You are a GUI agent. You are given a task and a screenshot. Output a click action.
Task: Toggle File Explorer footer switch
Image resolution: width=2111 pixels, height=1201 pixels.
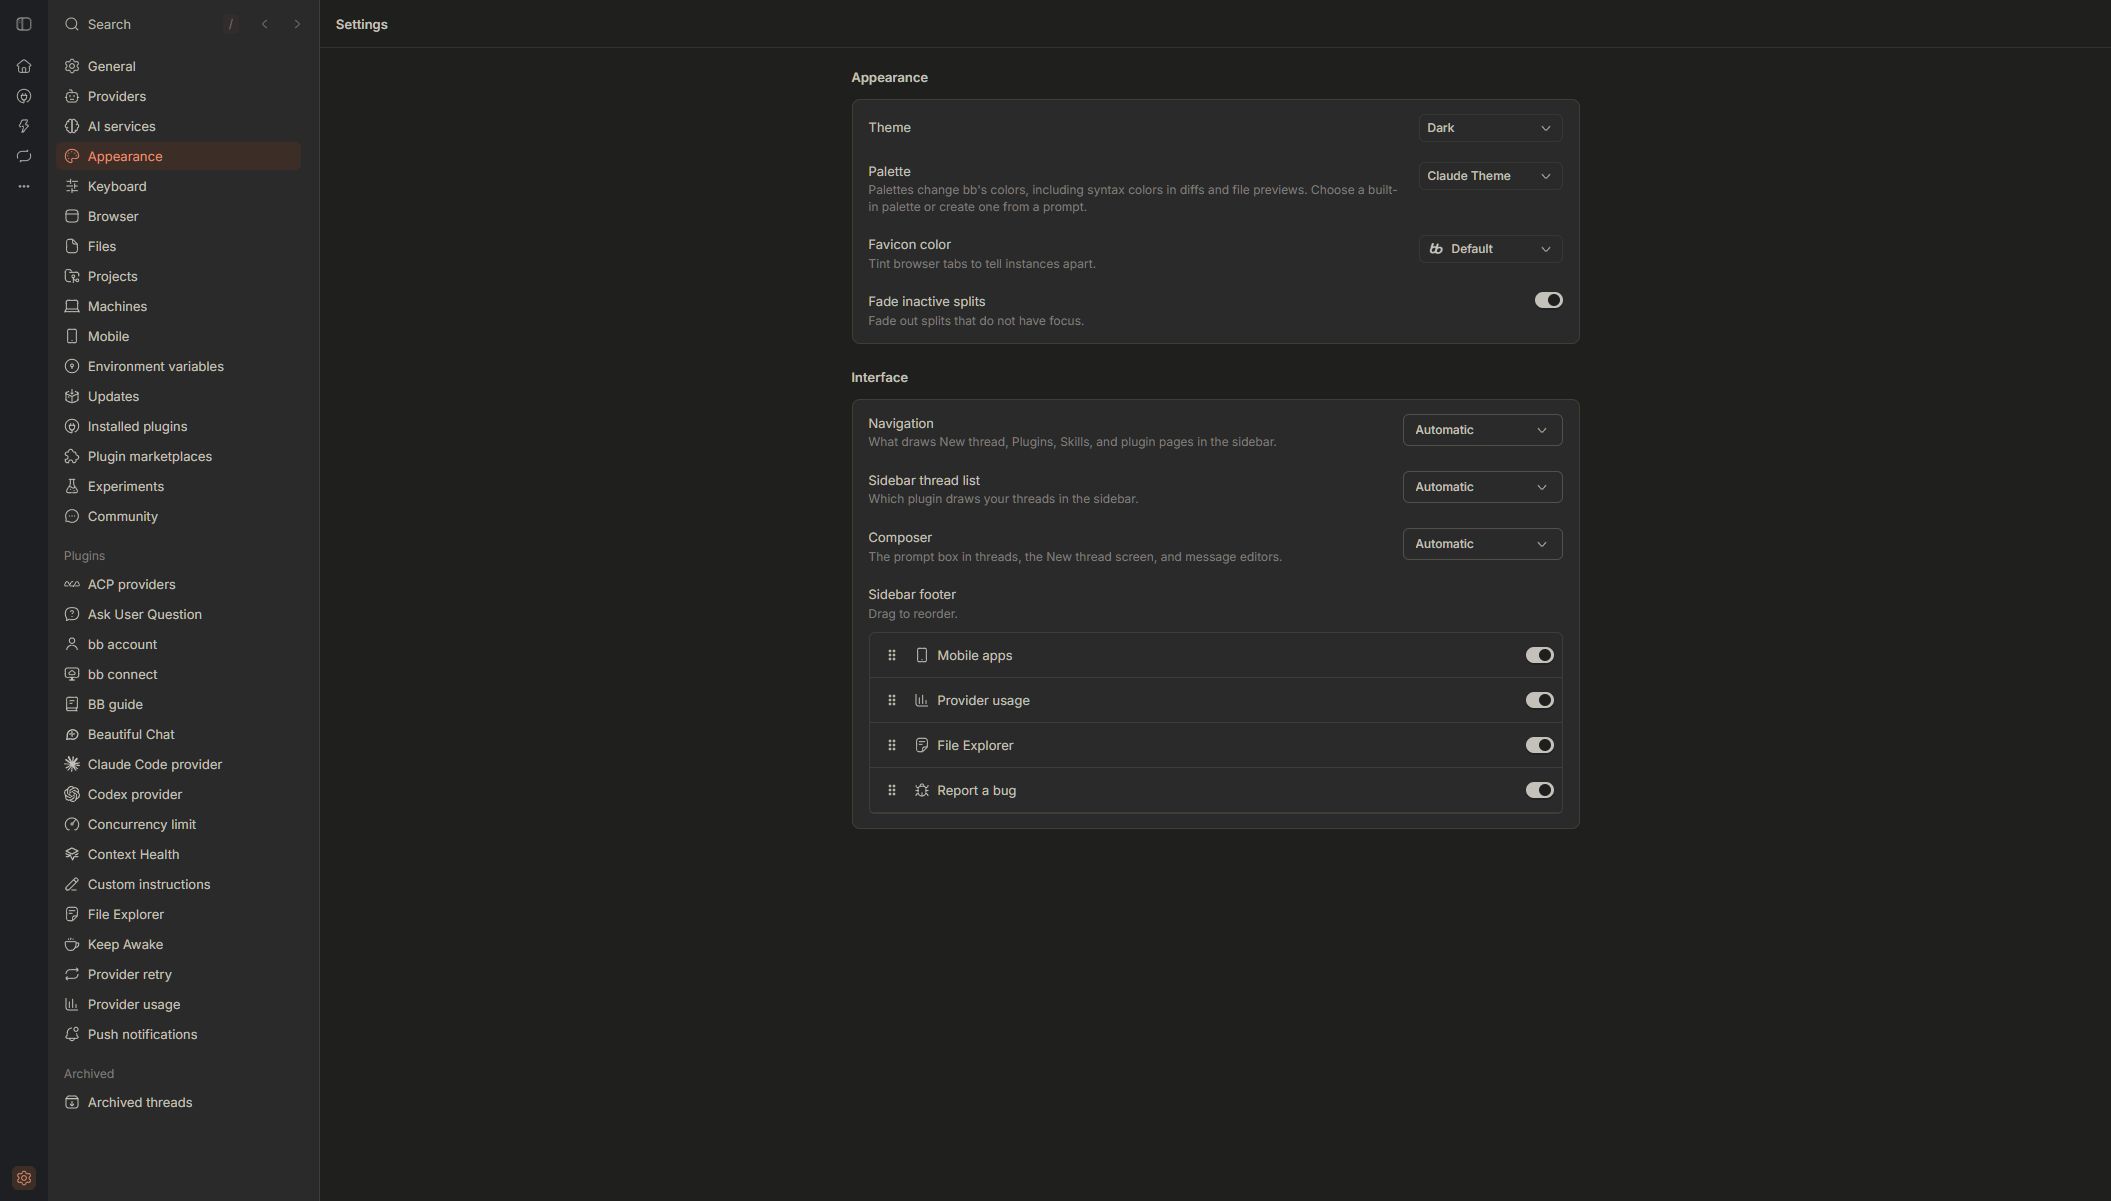coord(1539,746)
